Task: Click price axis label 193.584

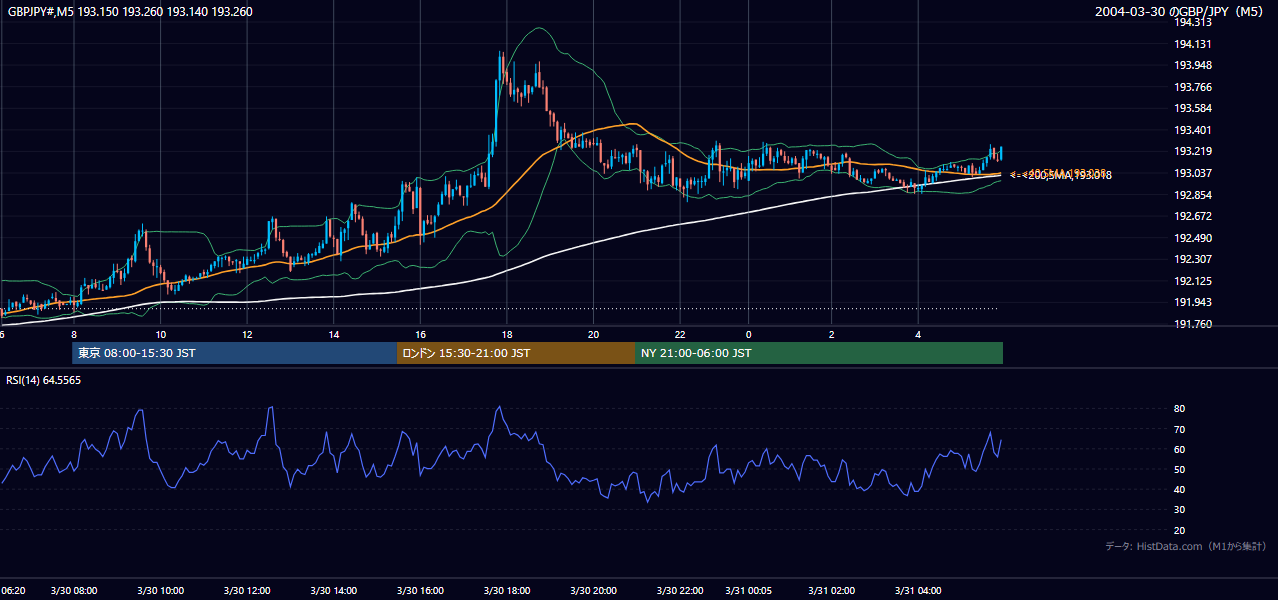Action: [x=1193, y=108]
